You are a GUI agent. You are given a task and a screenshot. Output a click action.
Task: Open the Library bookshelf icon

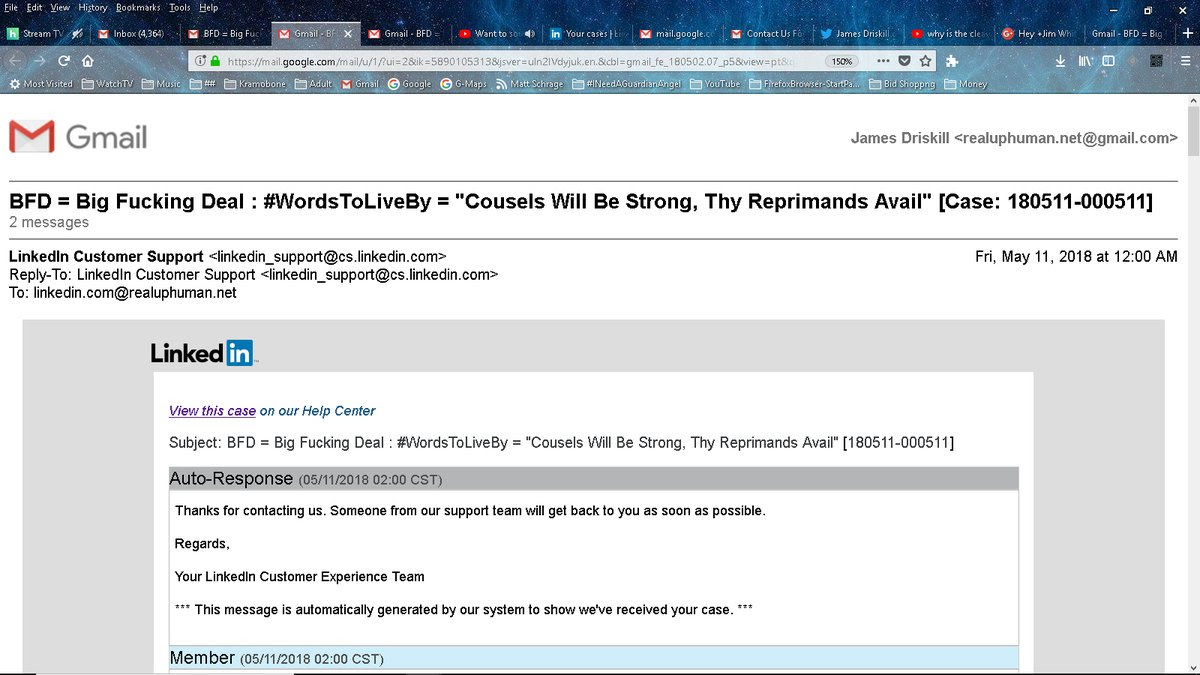tap(1085, 61)
